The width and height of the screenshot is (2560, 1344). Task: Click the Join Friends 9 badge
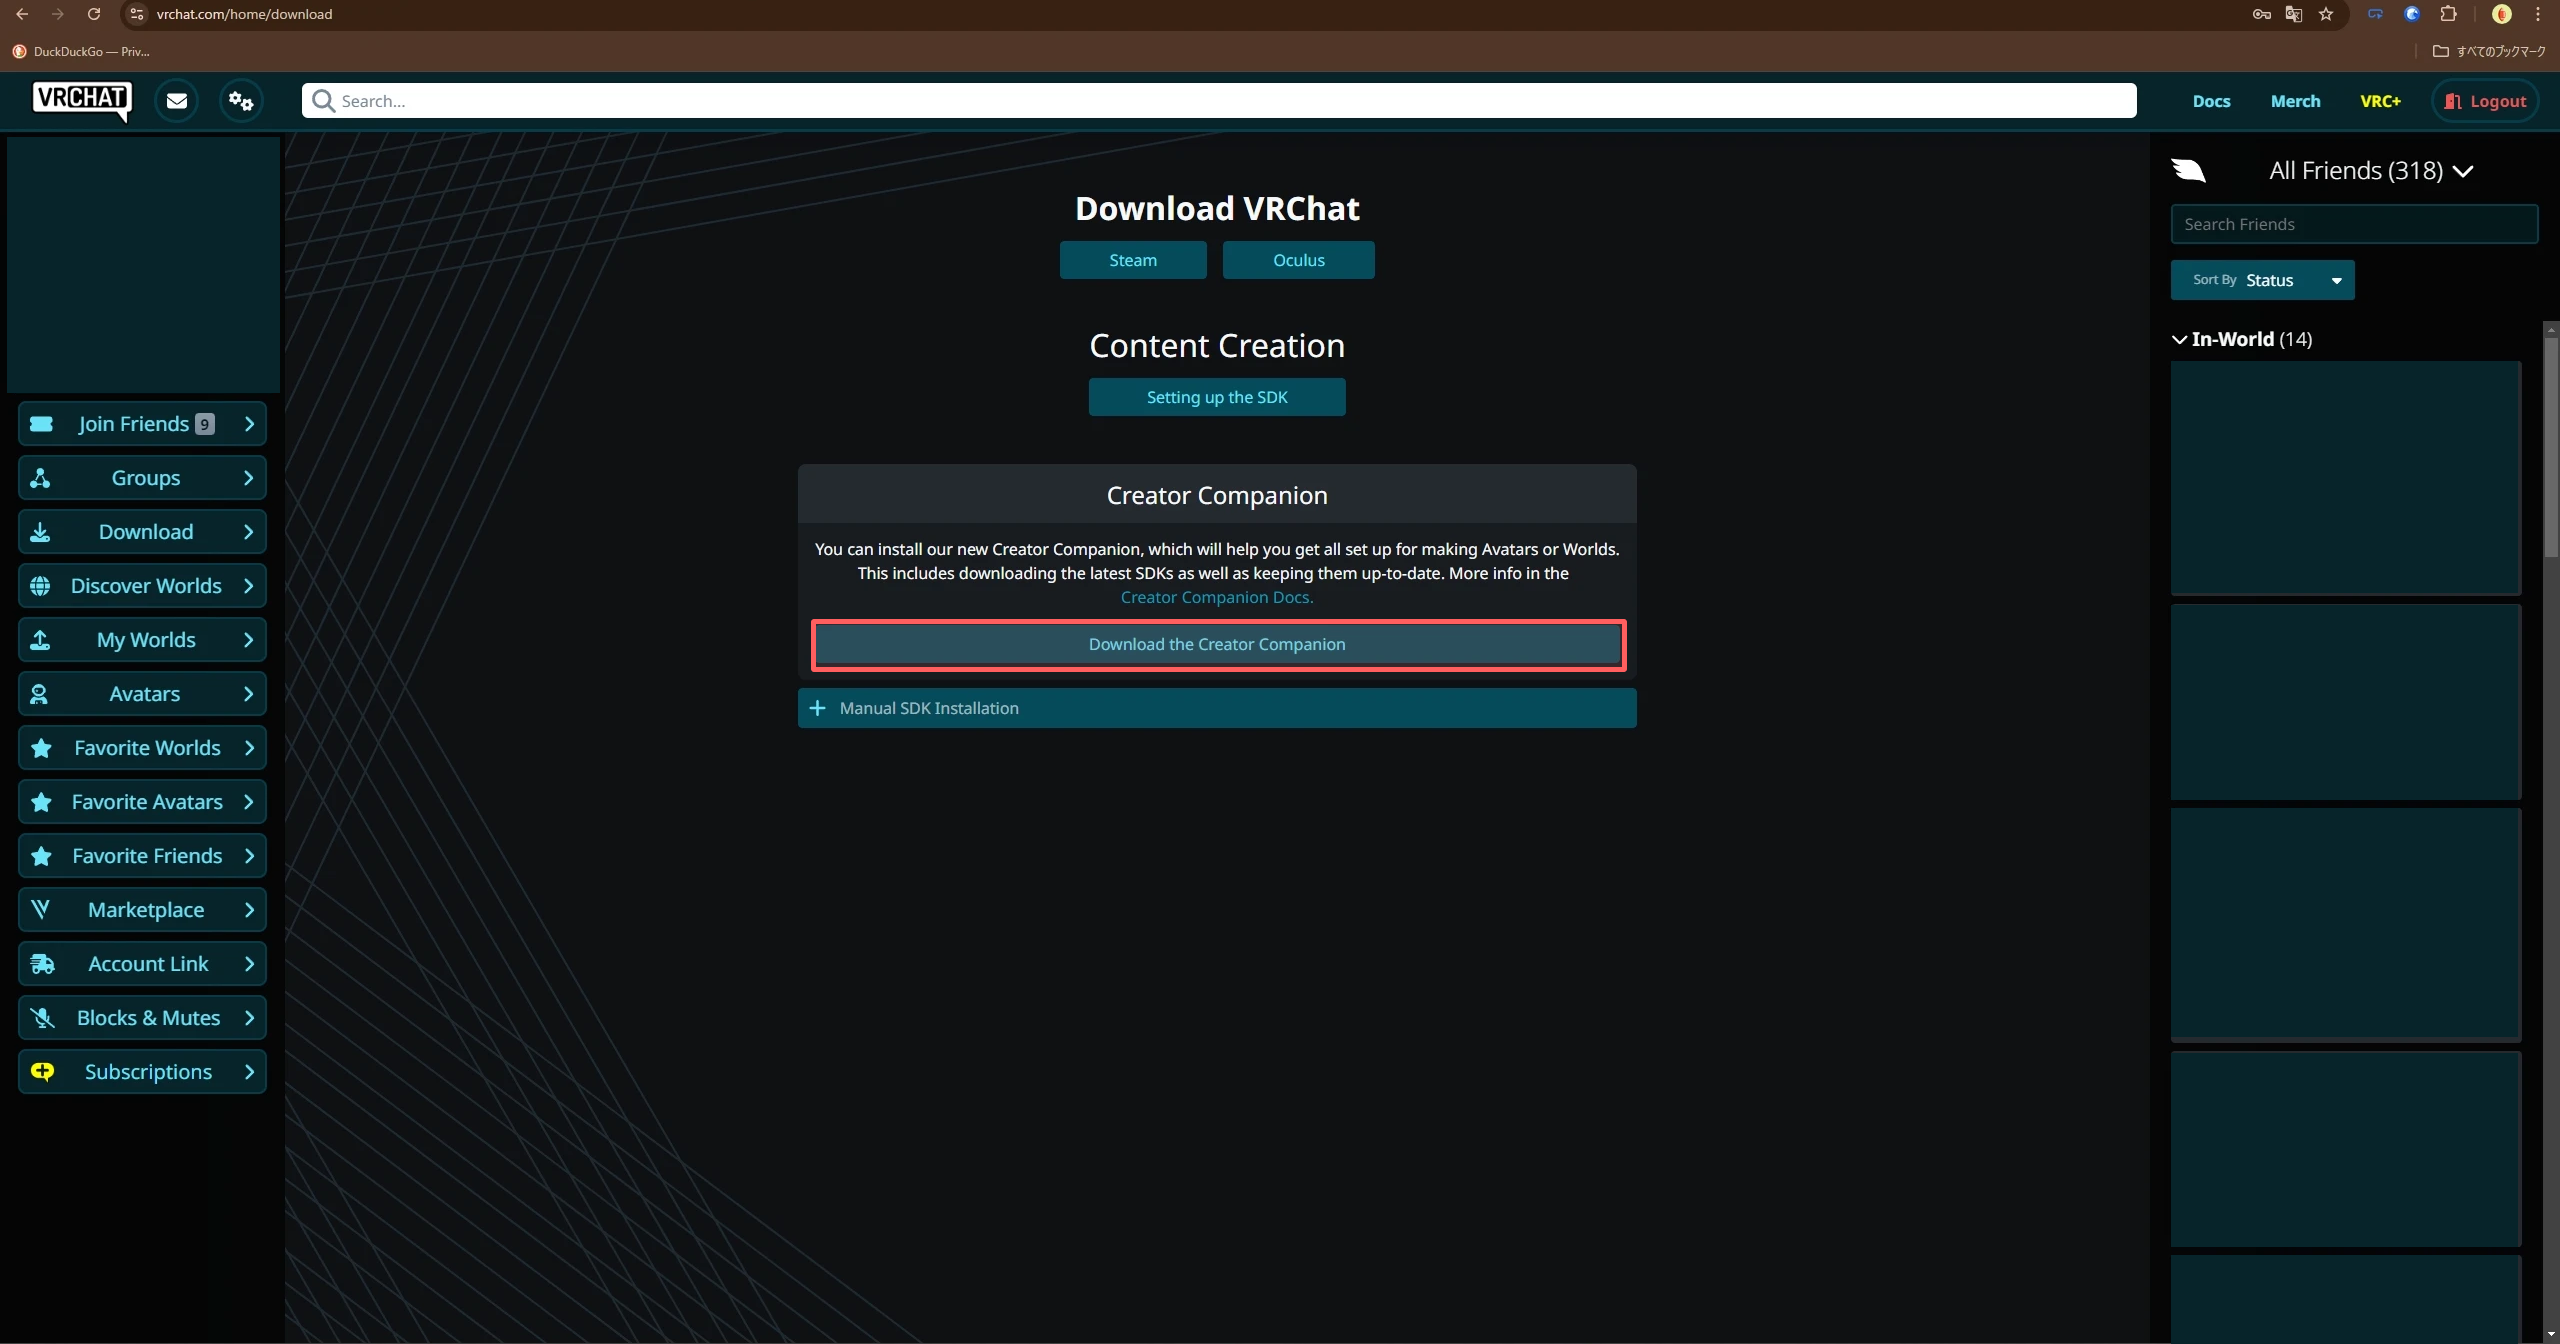click(x=204, y=424)
